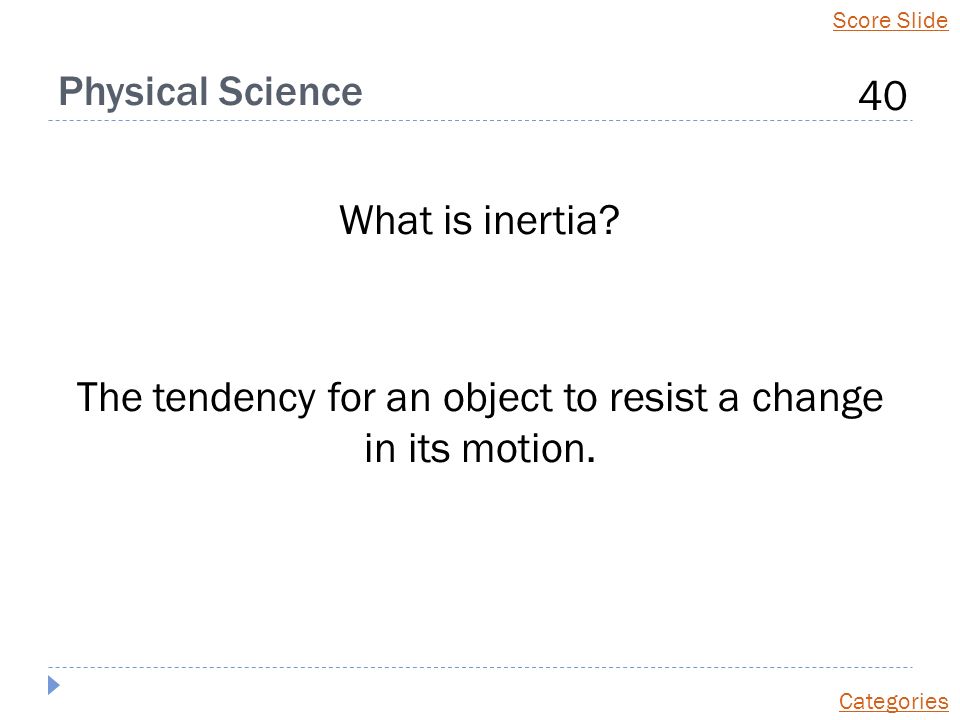Click the blue triangle arrow icon
Screen dimensions: 960x720
click(54, 685)
